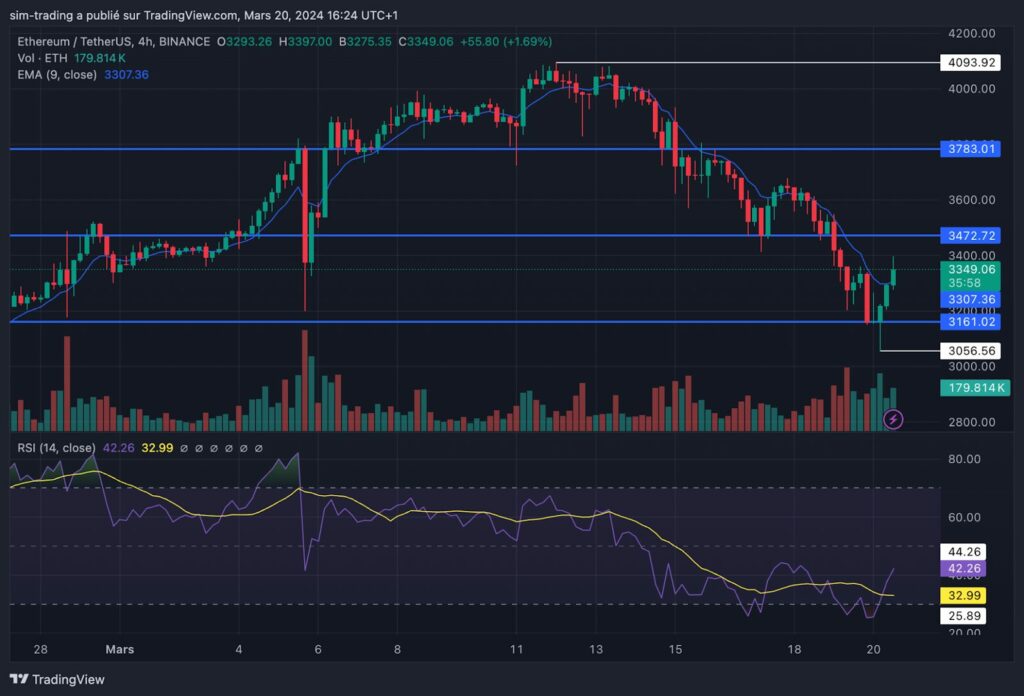
Task: Click the 25.89 RSI axis label
Action: pyautogui.click(x=963, y=616)
